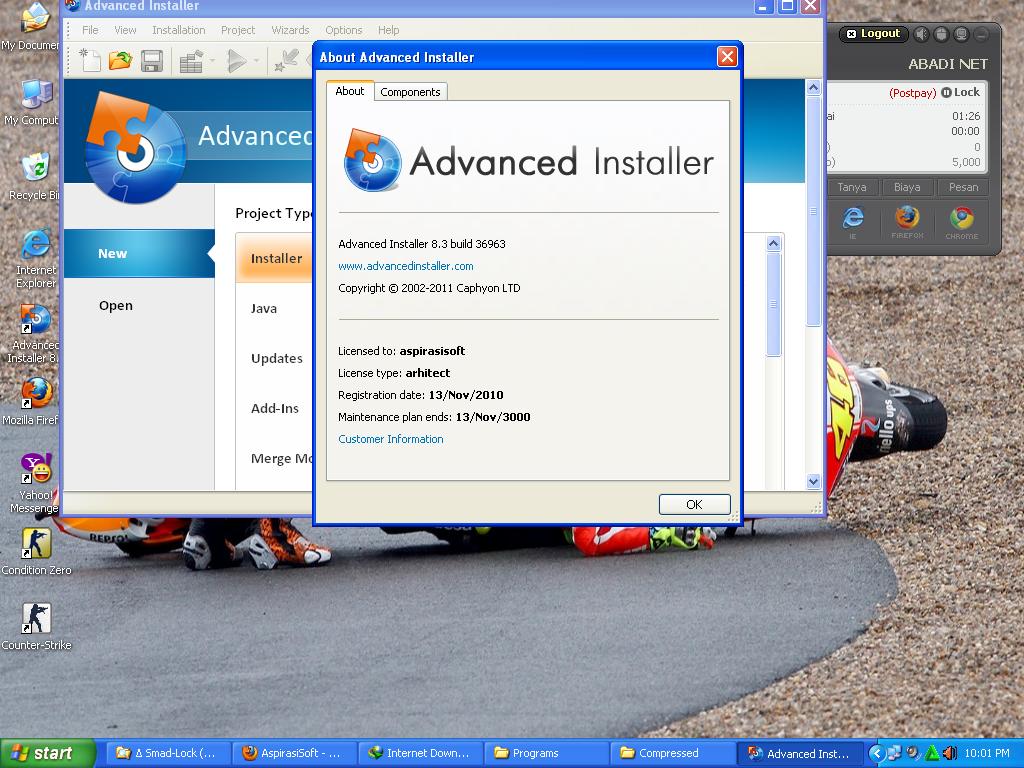Click the Start button
The image size is (1024, 768).
[47, 753]
